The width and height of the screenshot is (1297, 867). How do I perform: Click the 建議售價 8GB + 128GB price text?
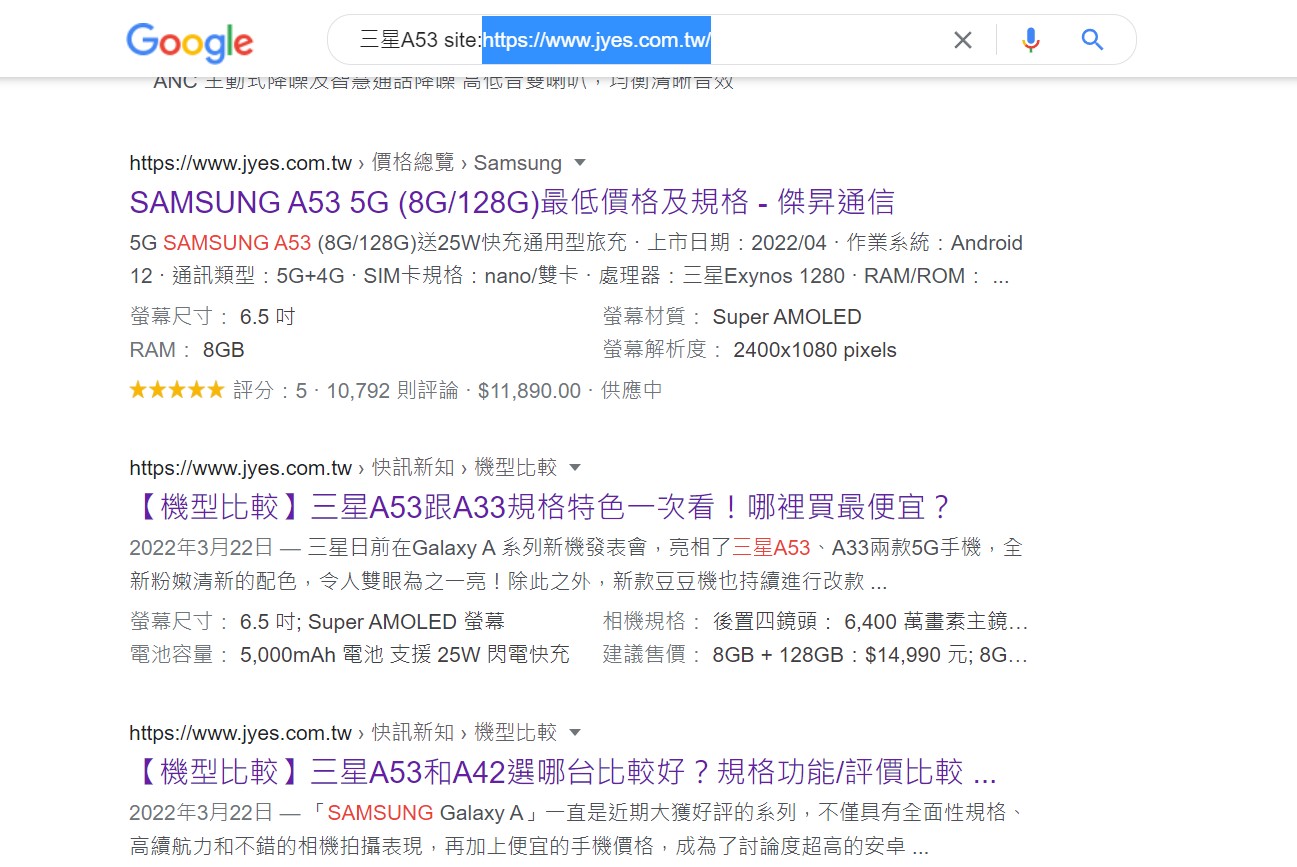pyautogui.click(x=815, y=655)
